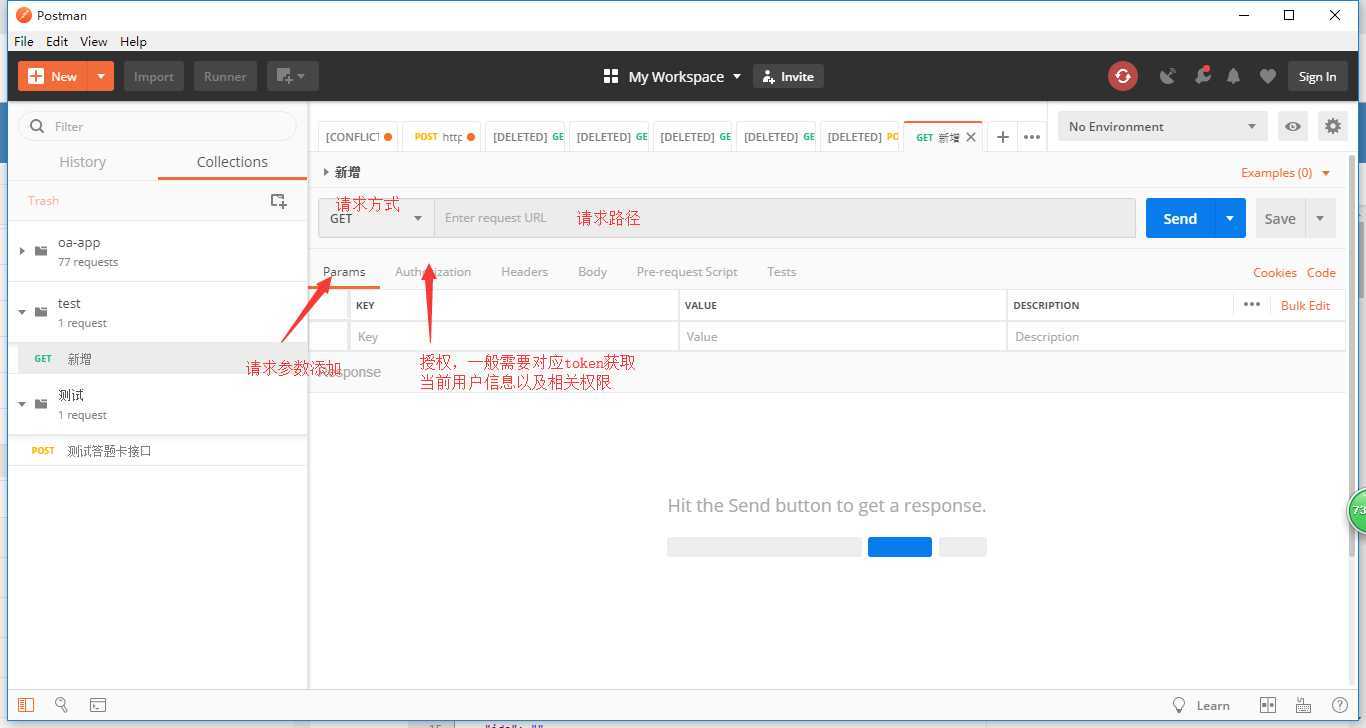The width and height of the screenshot is (1366, 728).
Task: Collapse the test collection
Action: click(22, 312)
